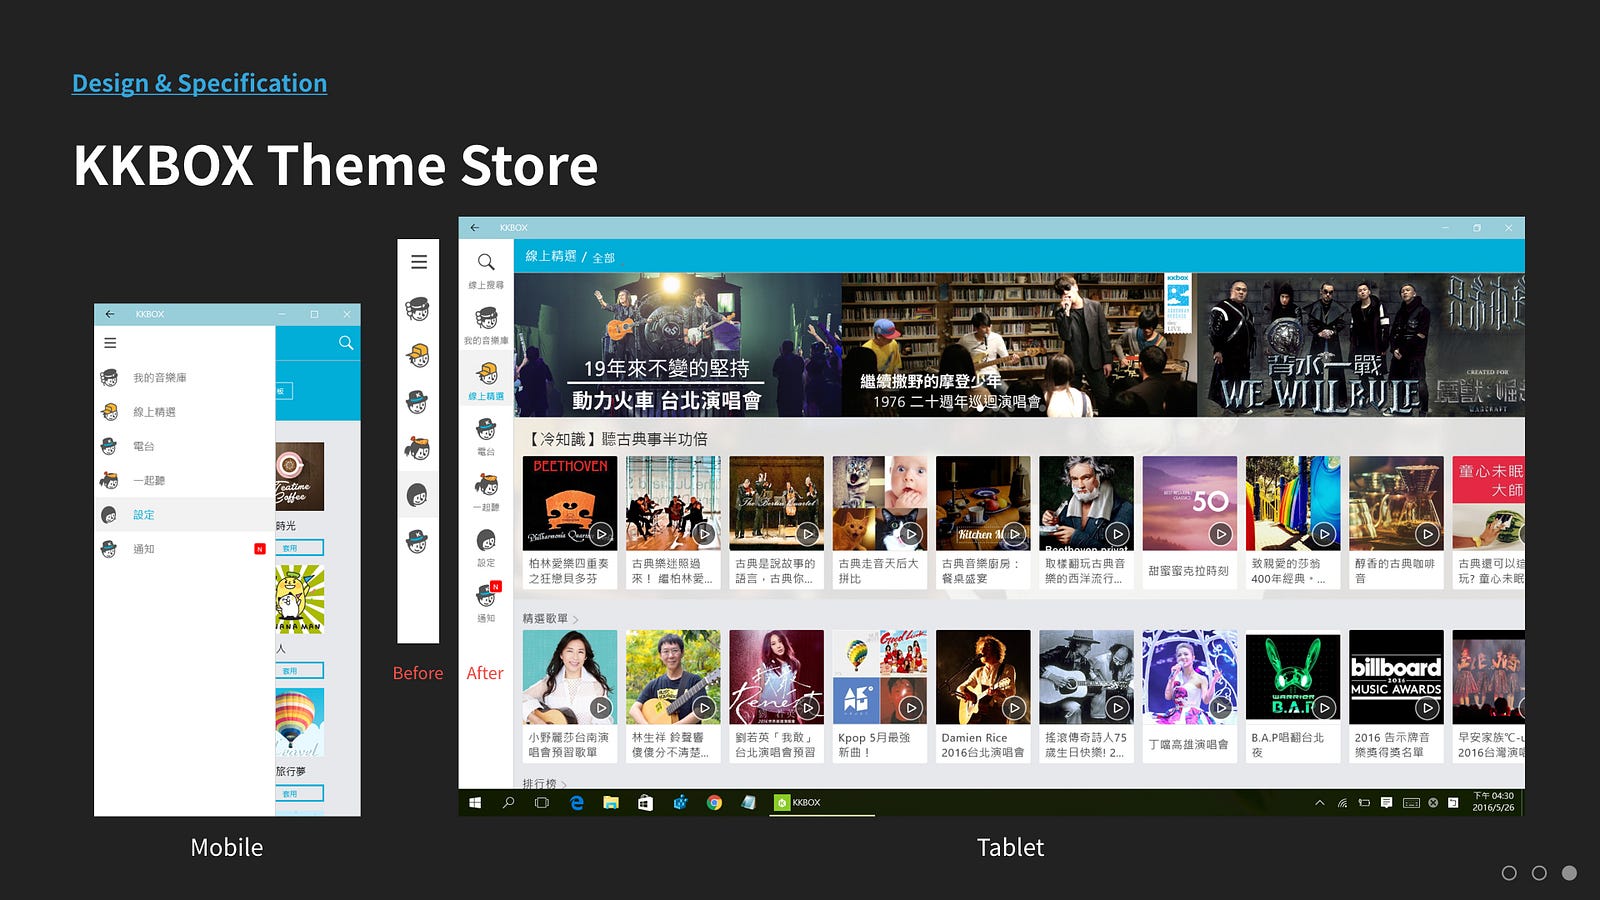The width and height of the screenshot is (1600, 900).
Task: Select 電台 in the mobile menu
Action: 185,446
